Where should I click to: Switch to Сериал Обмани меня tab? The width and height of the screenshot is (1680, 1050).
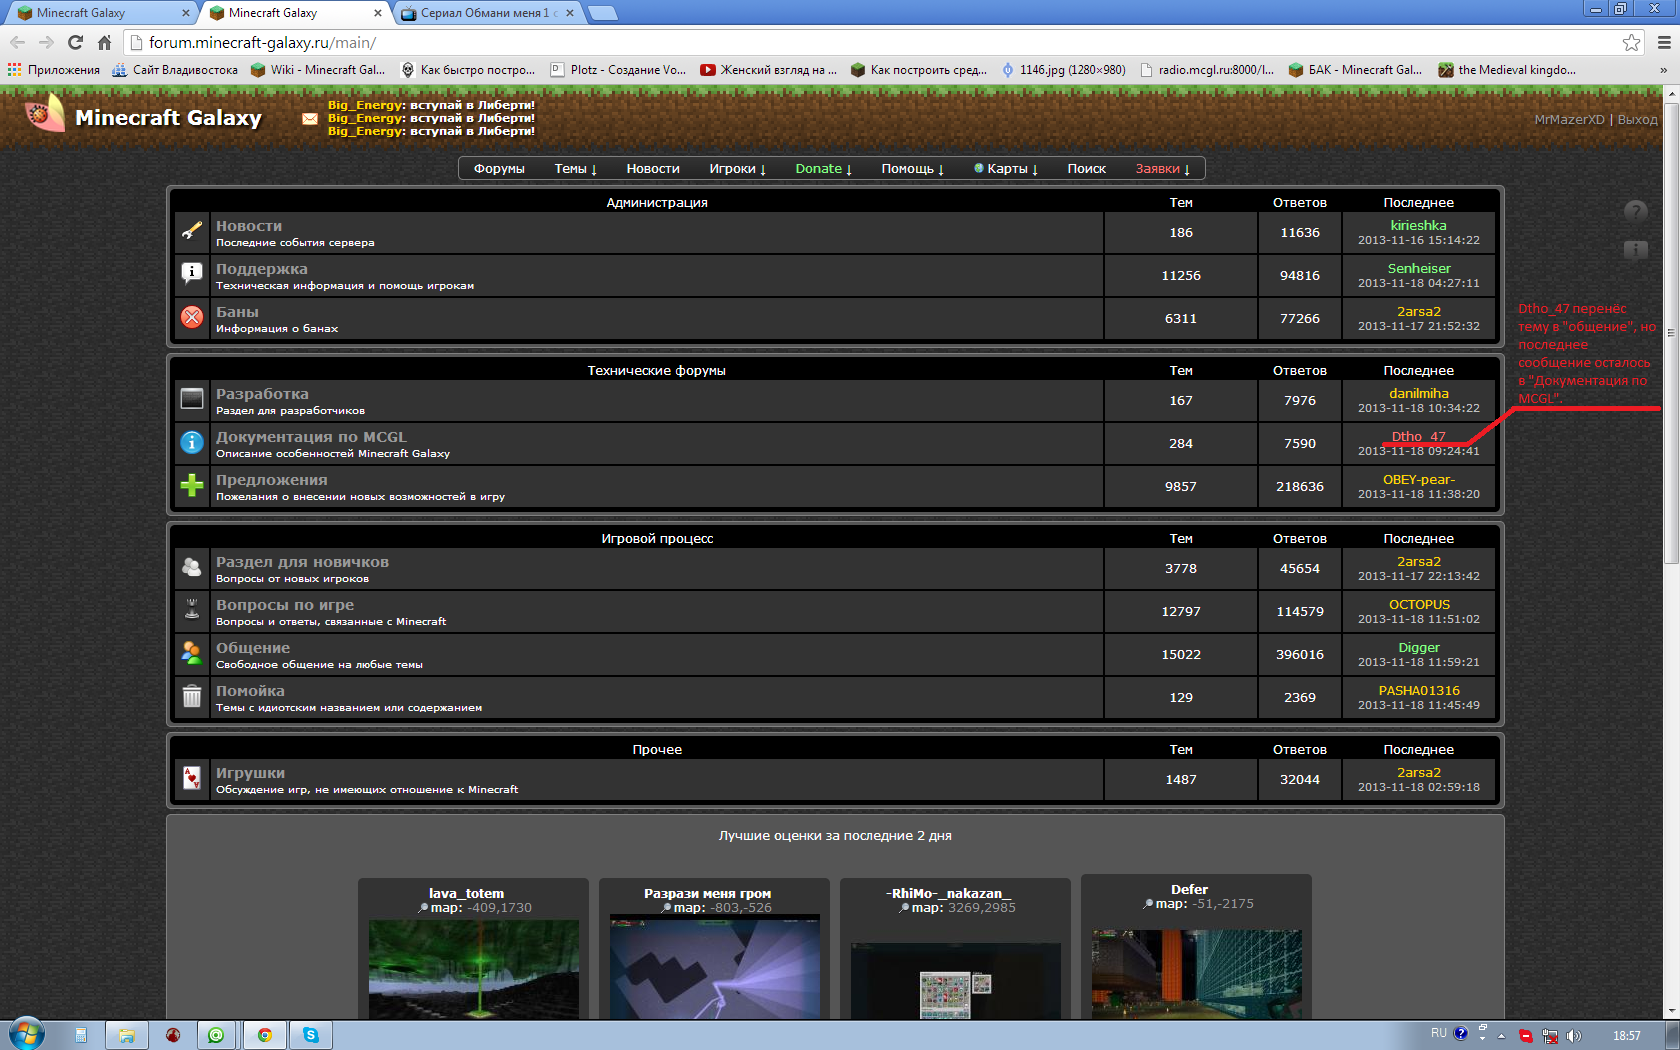pos(487,13)
